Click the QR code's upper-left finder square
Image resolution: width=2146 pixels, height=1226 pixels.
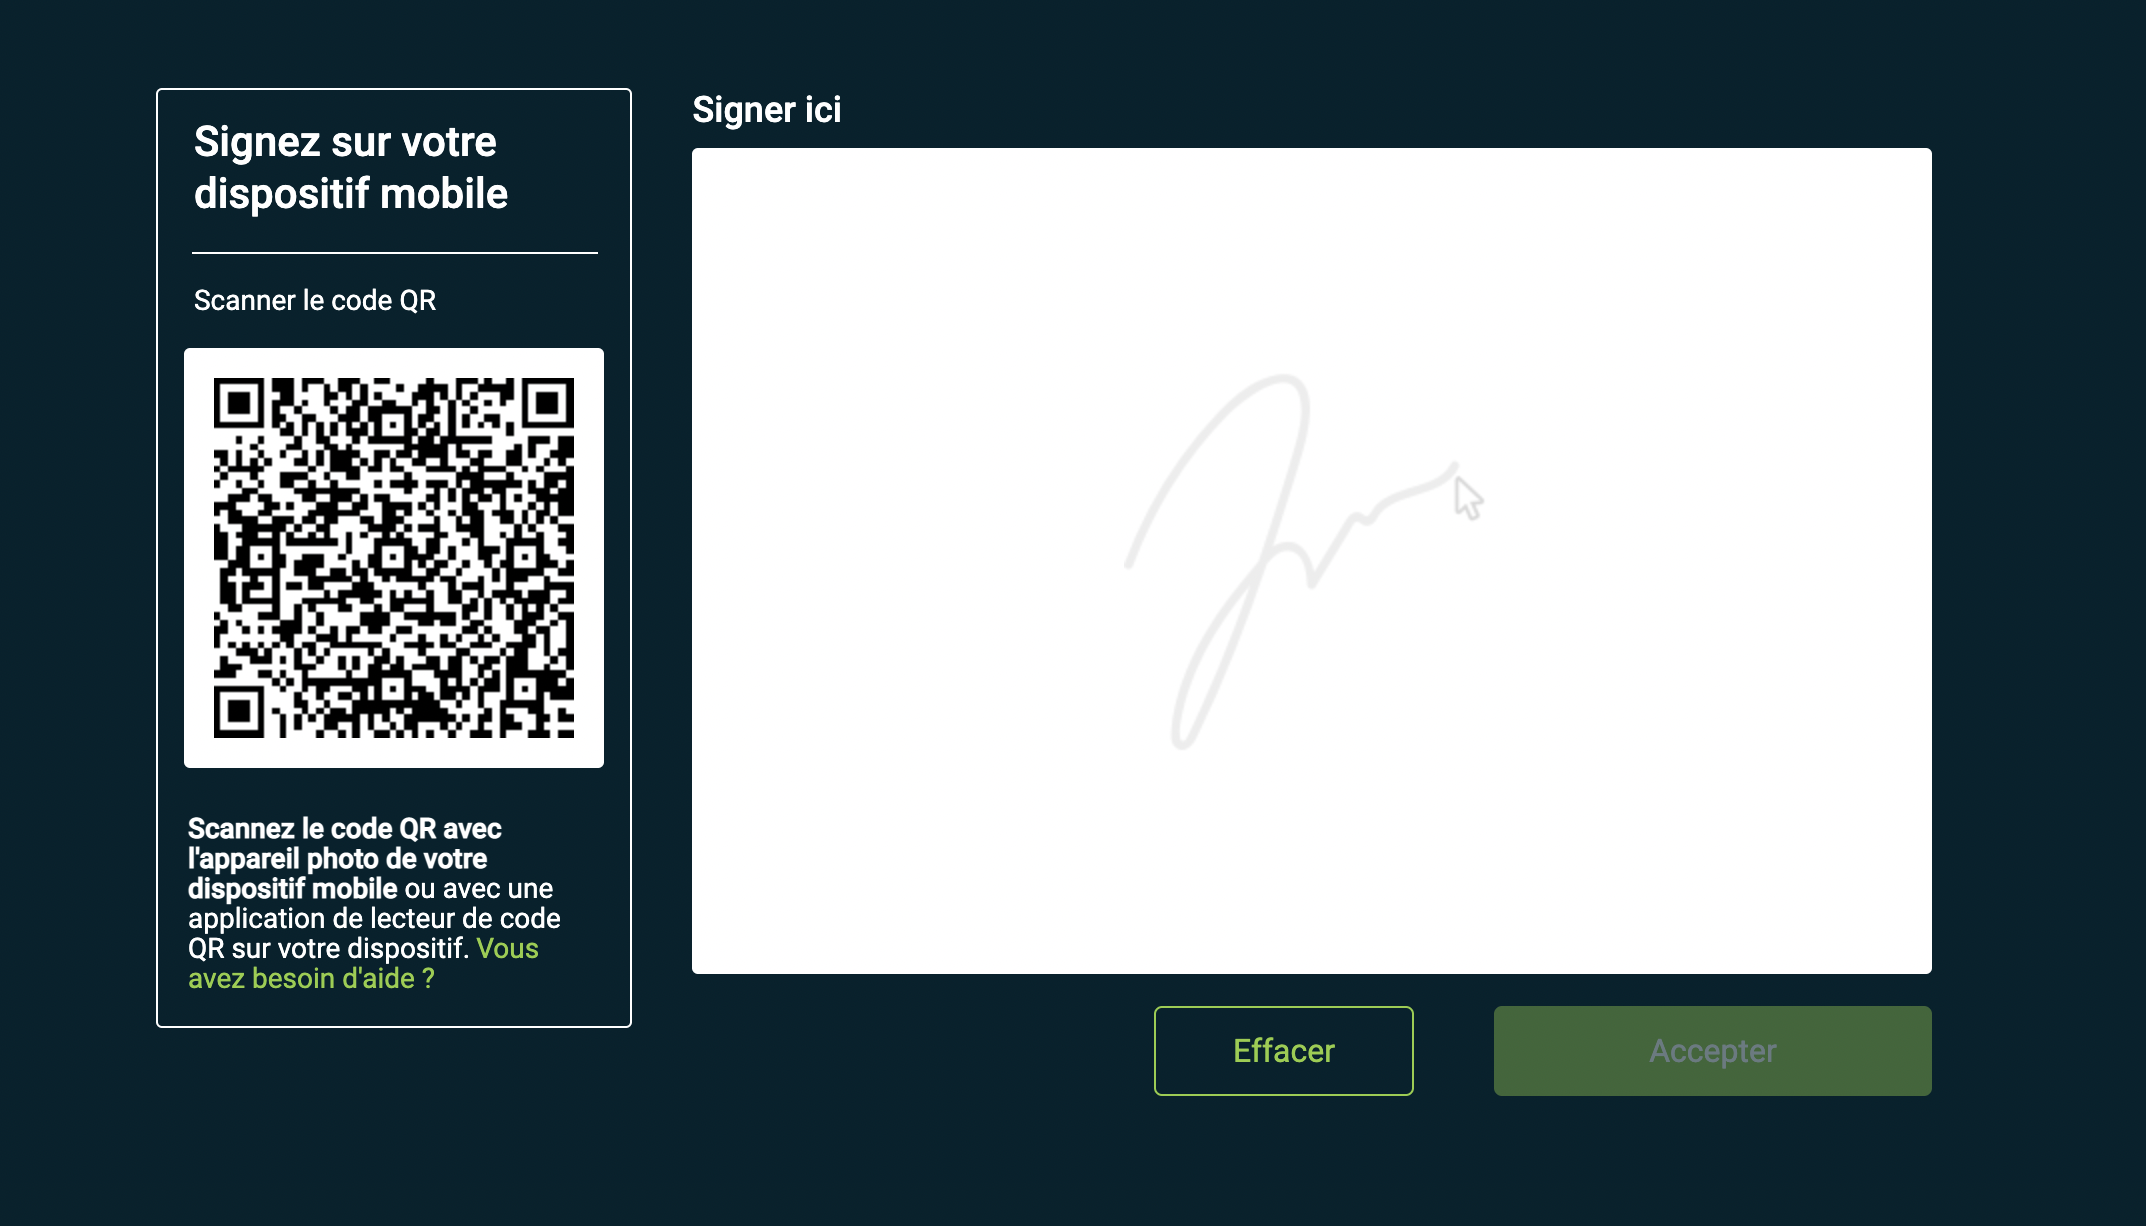(238, 403)
